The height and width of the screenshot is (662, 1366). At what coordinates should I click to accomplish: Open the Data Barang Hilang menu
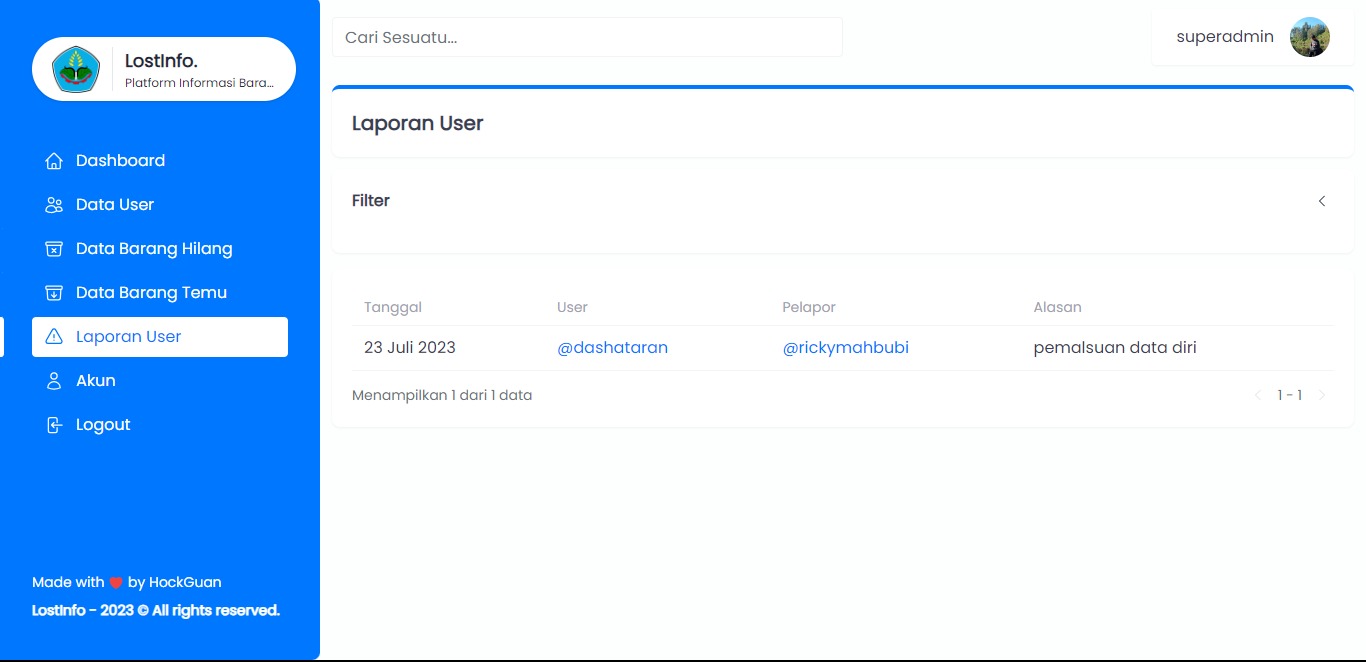154,249
